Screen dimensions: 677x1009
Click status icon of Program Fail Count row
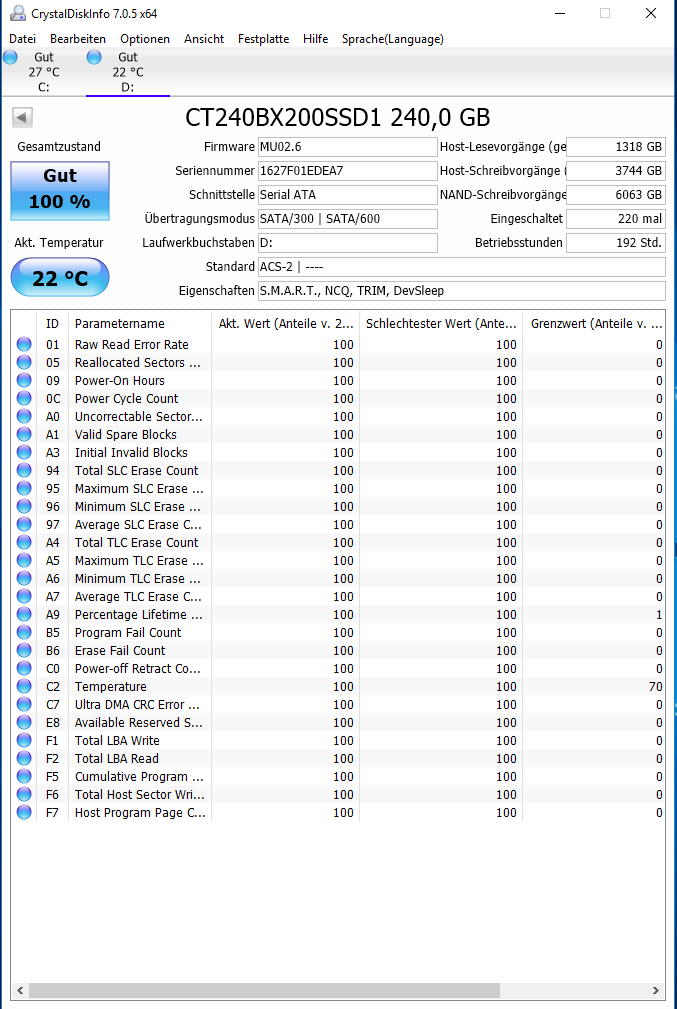24,633
